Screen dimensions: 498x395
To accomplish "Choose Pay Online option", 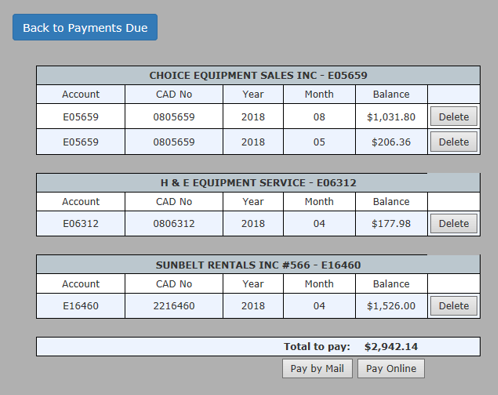I will [x=391, y=368].
